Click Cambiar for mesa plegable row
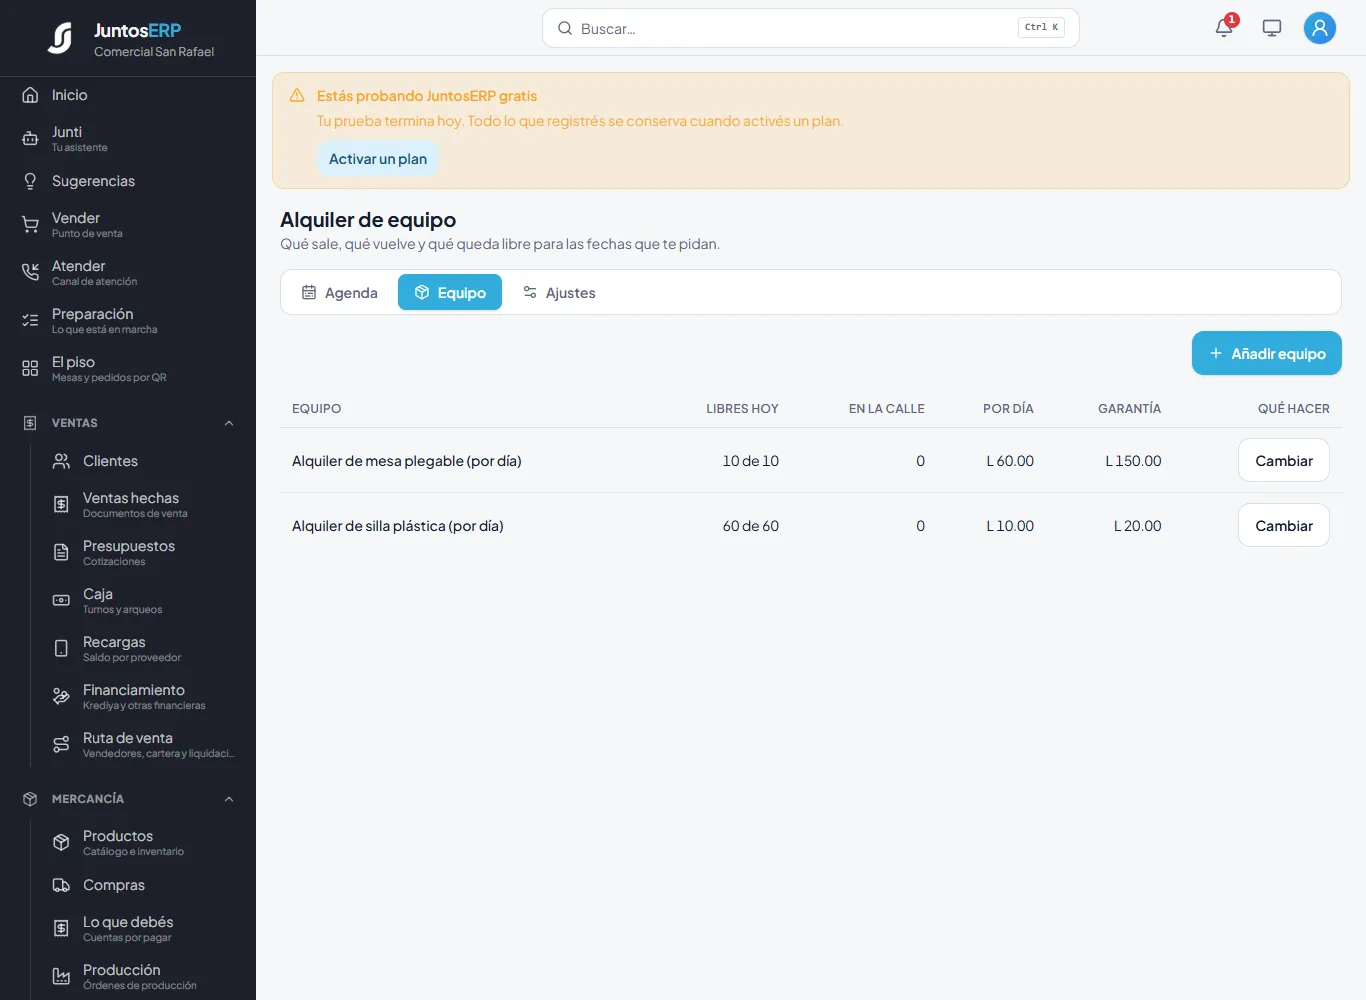Image resolution: width=1366 pixels, height=1000 pixels. click(1284, 461)
